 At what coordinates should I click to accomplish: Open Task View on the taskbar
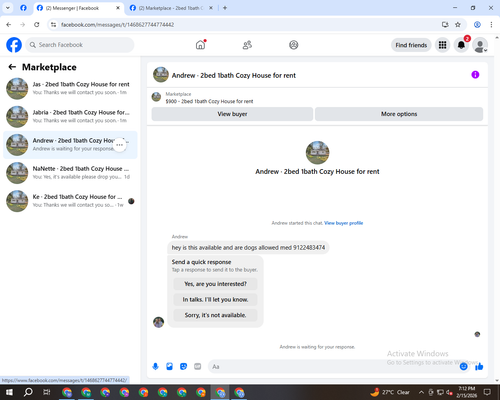pyautogui.click(x=47, y=392)
